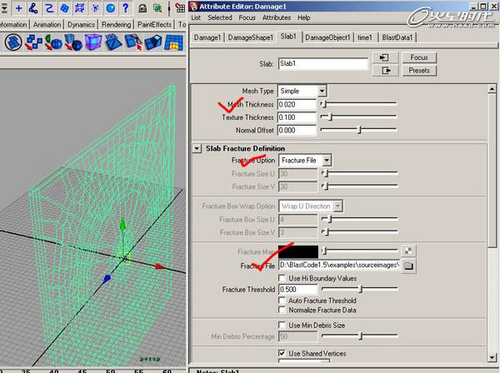This screenshot has width=500, height=373.
Task: Click the small blue starburst icon
Action: [x=95, y=8]
